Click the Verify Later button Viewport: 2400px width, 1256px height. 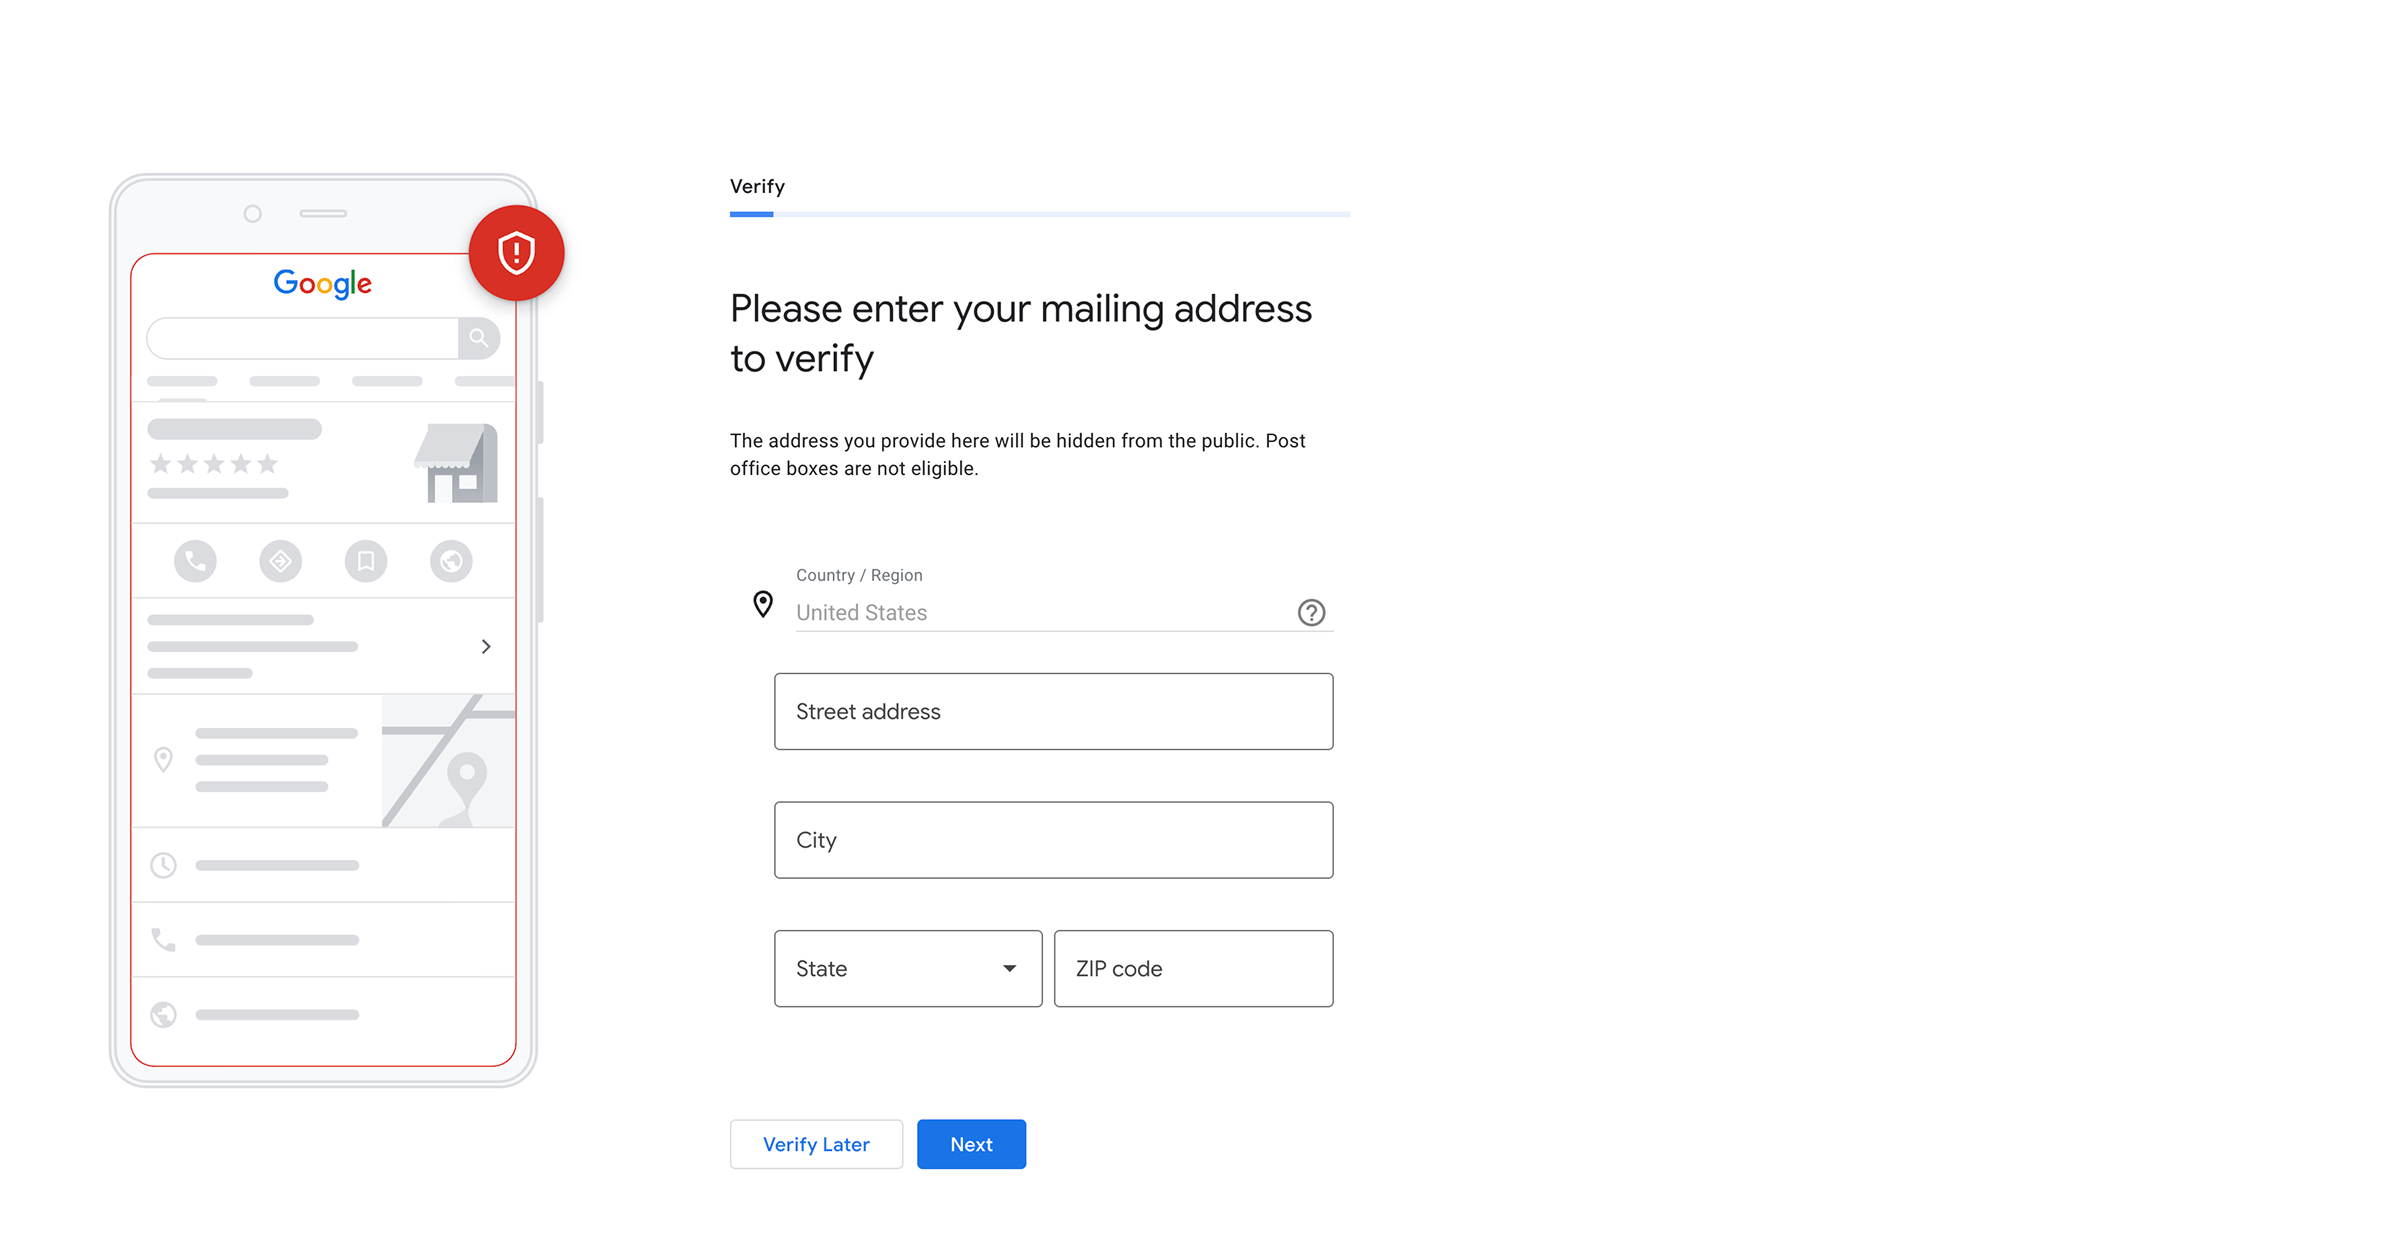pyautogui.click(x=816, y=1144)
